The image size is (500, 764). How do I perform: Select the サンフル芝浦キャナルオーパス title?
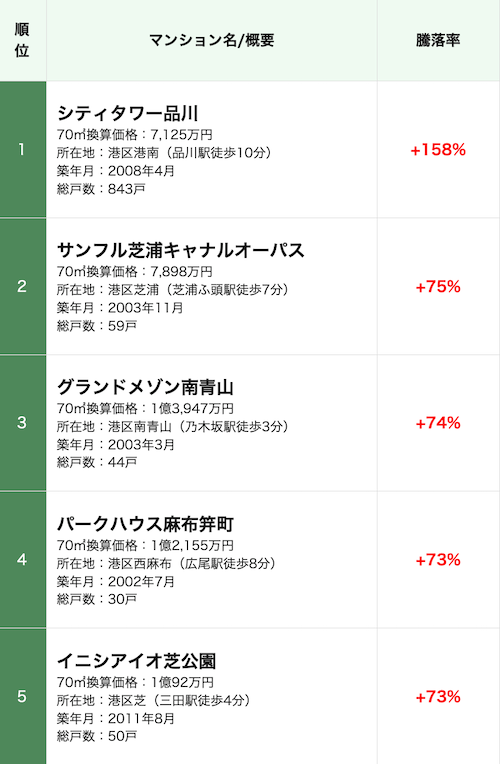[x=181, y=250]
